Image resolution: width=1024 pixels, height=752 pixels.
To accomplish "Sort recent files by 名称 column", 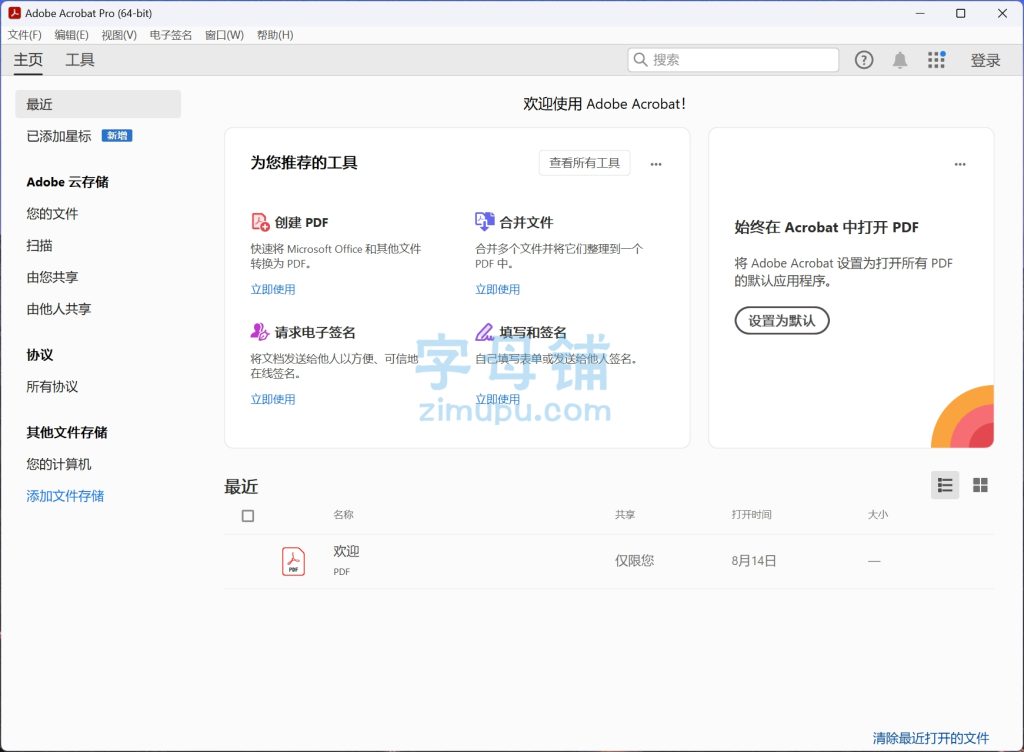I will click(344, 514).
